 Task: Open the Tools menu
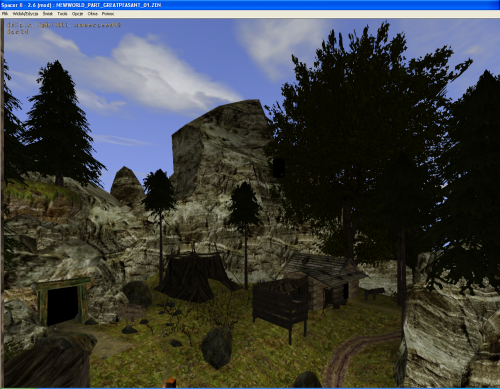coord(62,14)
